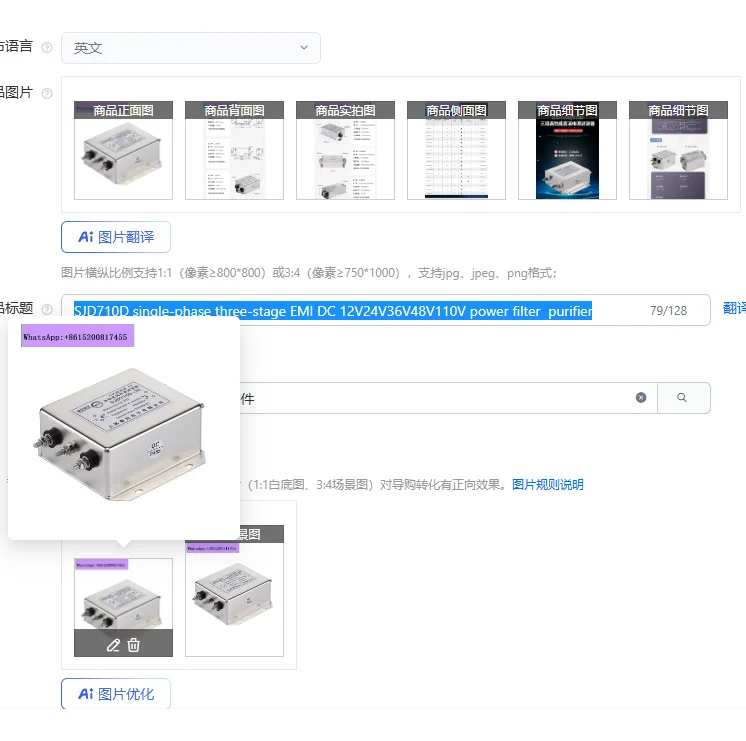Select the 商品侧面图 thumbnail

[x=456, y=150]
